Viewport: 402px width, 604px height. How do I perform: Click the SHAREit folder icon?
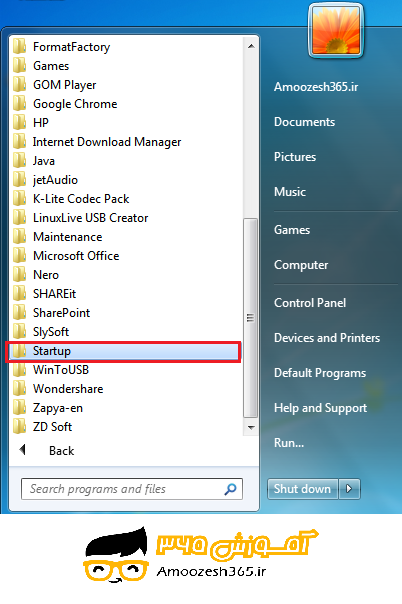click(x=19, y=293)
